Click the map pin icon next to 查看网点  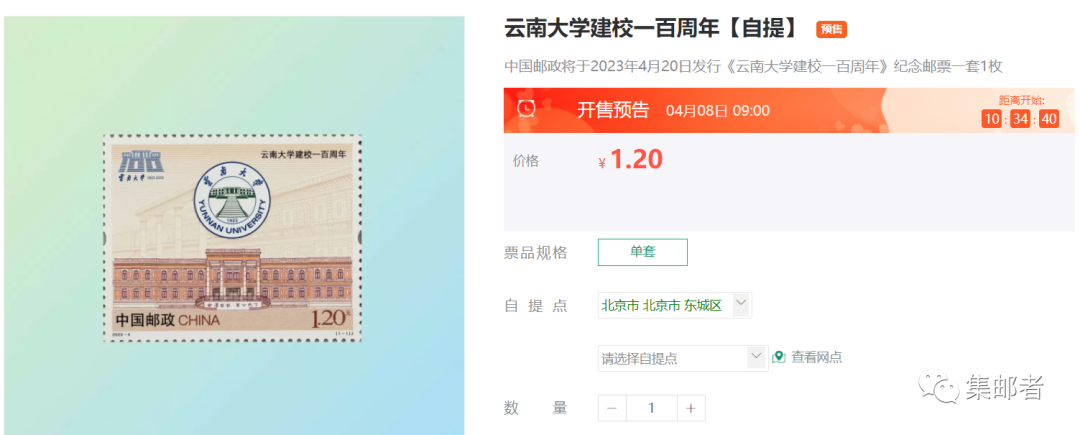(779, 357)
